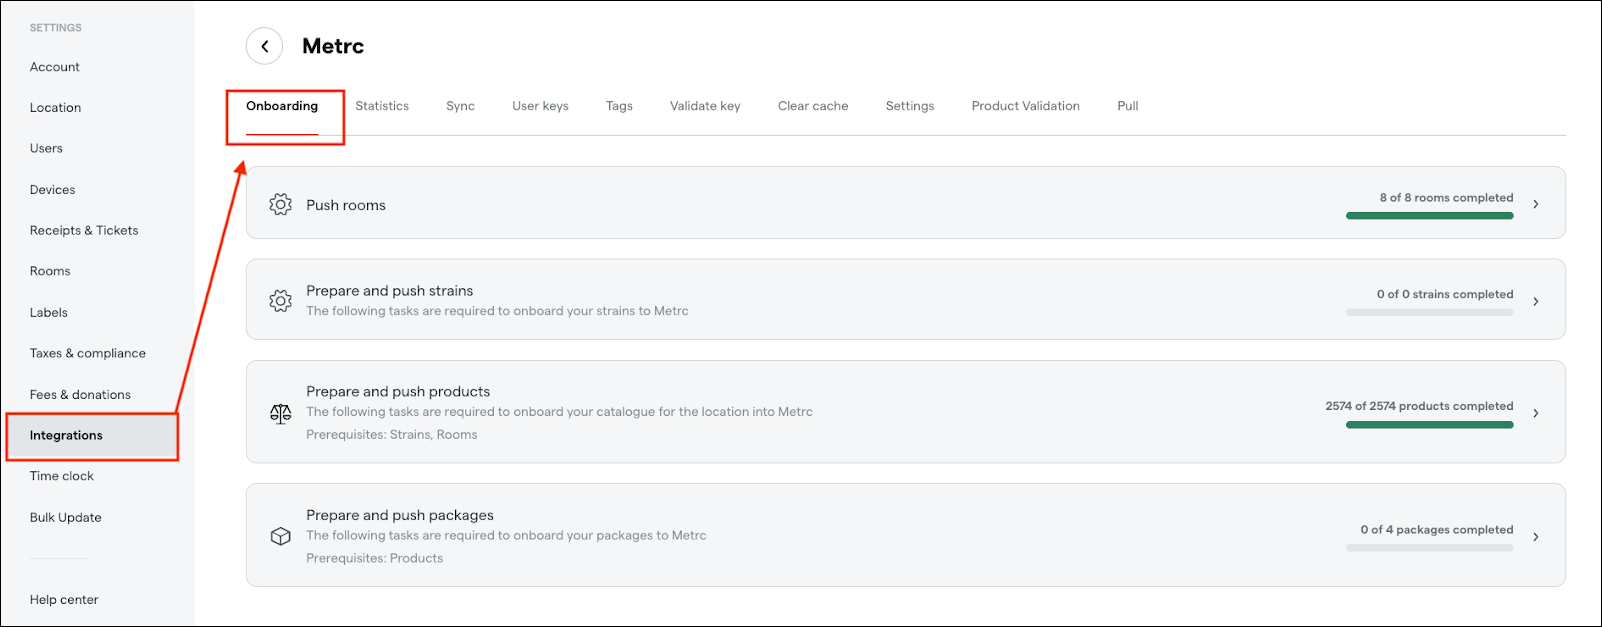Image resolution: width=1602 pixels, height=627 pixels.
Task: Expand the Push rooms row chevron
Action: (1536, 204)
